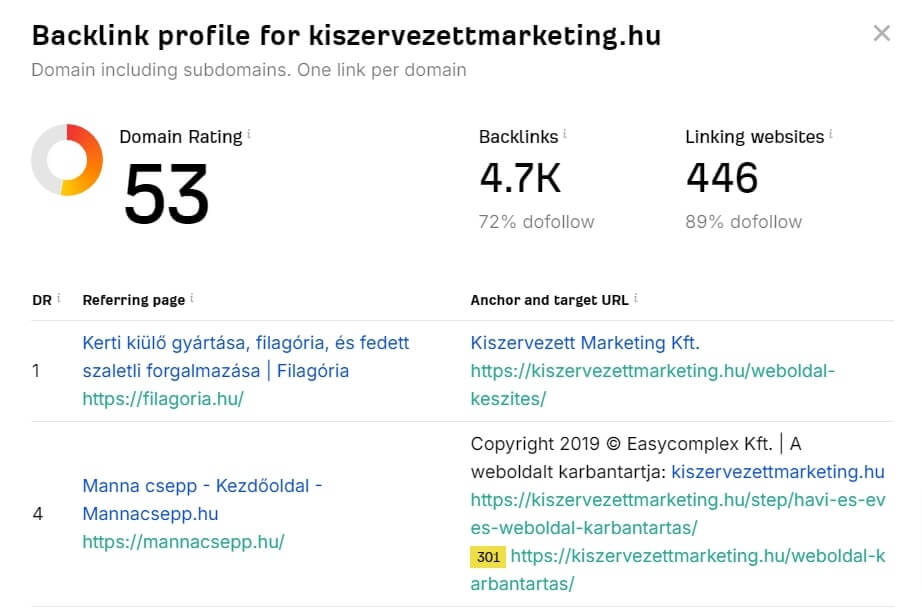The width and height of the screenshot is (922, 611).
Task: Click the Backlinks count 4.7K
Action: 520,178
